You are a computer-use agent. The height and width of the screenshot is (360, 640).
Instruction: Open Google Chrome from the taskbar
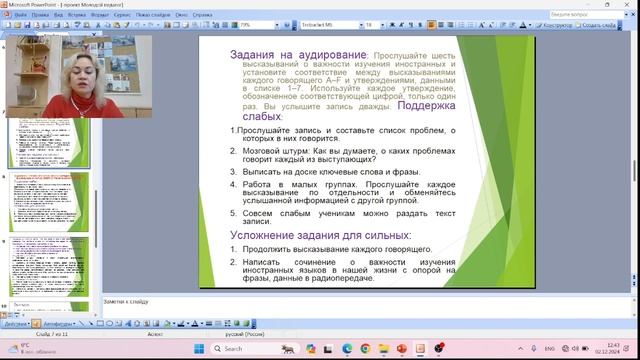click(365, 349)
